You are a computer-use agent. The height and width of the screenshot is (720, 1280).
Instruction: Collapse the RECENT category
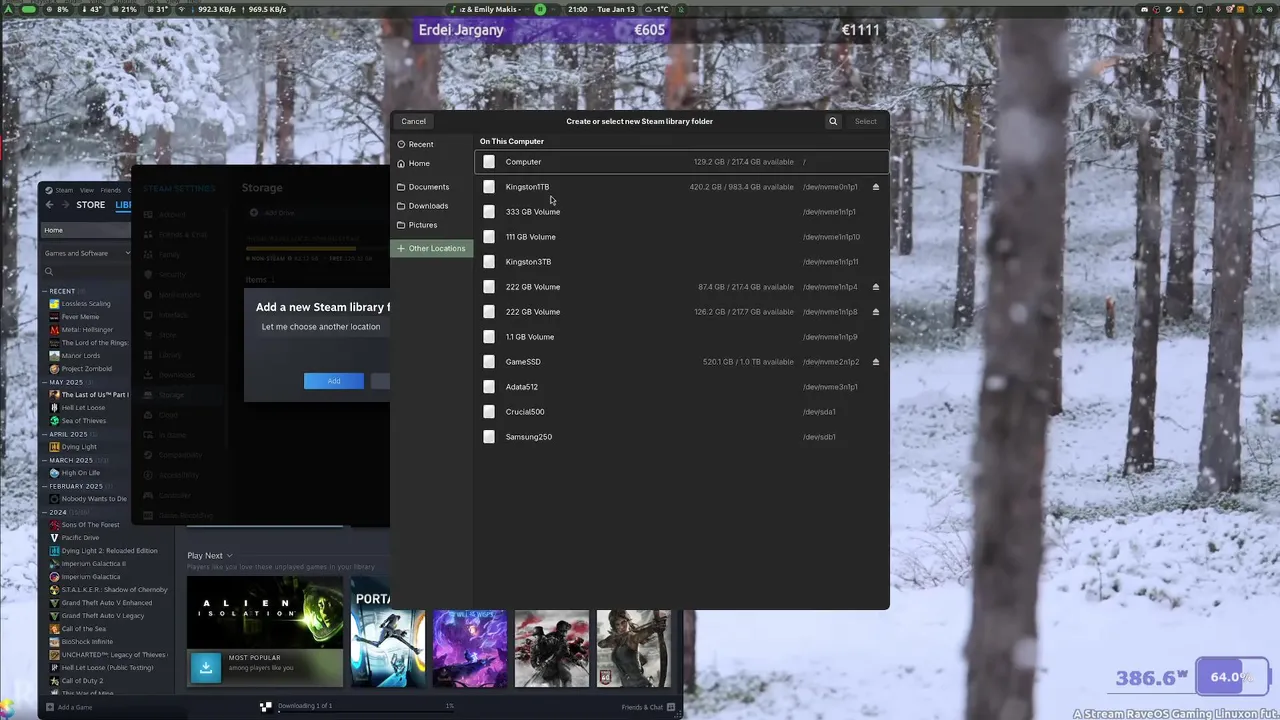(x=62, y=291)
